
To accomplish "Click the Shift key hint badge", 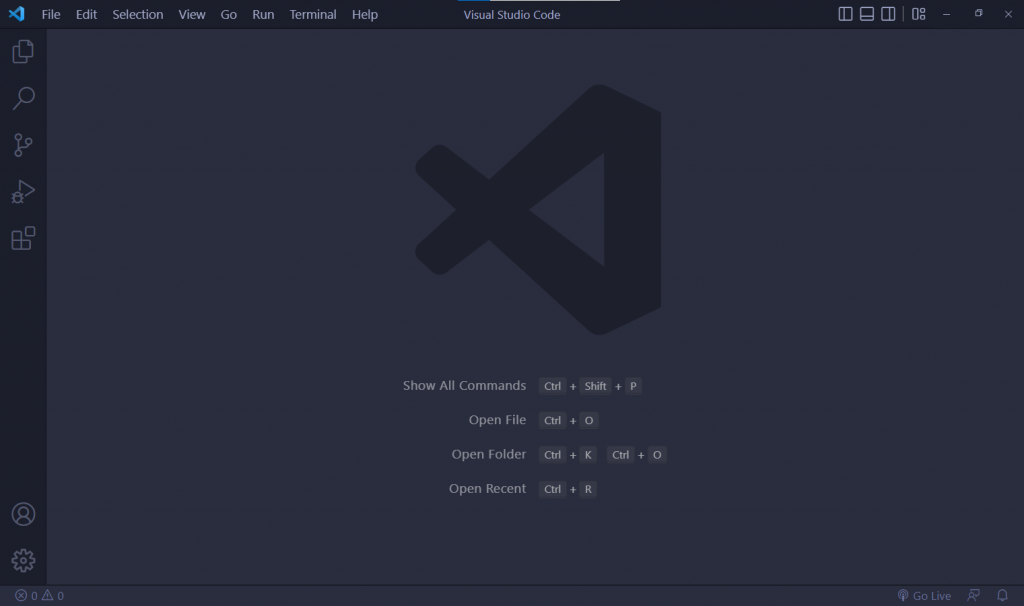I will [x=596, y=386].
